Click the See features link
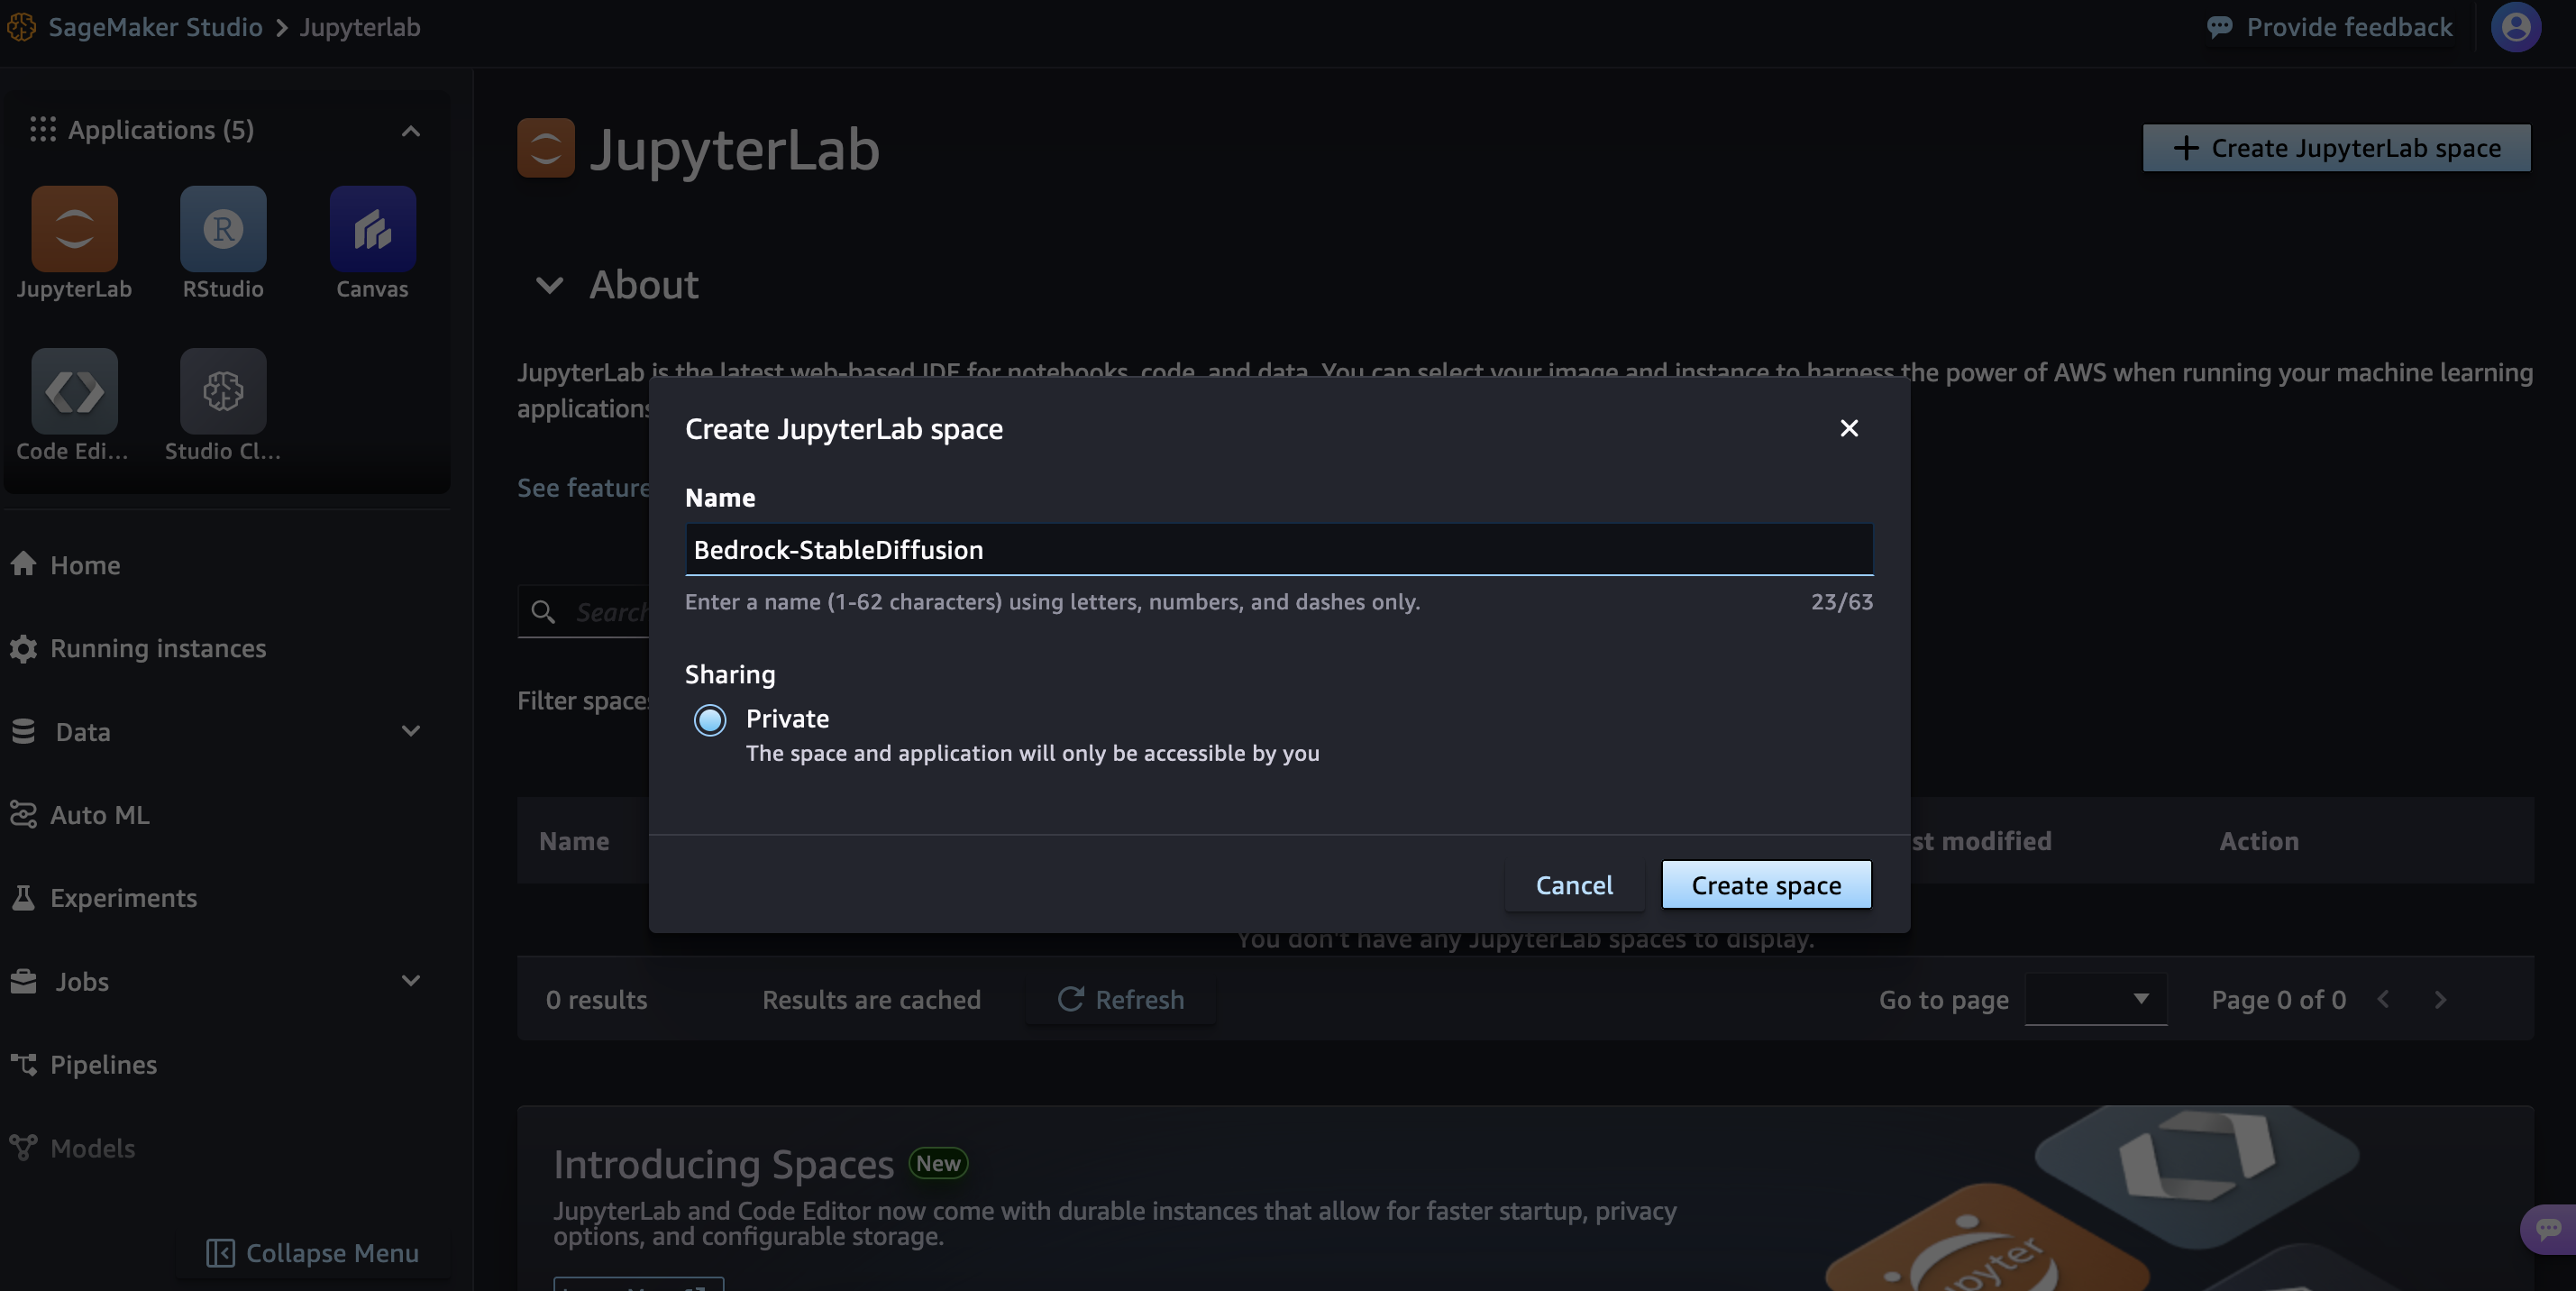Screen dimensions: 2576x1291 point(583,487)
